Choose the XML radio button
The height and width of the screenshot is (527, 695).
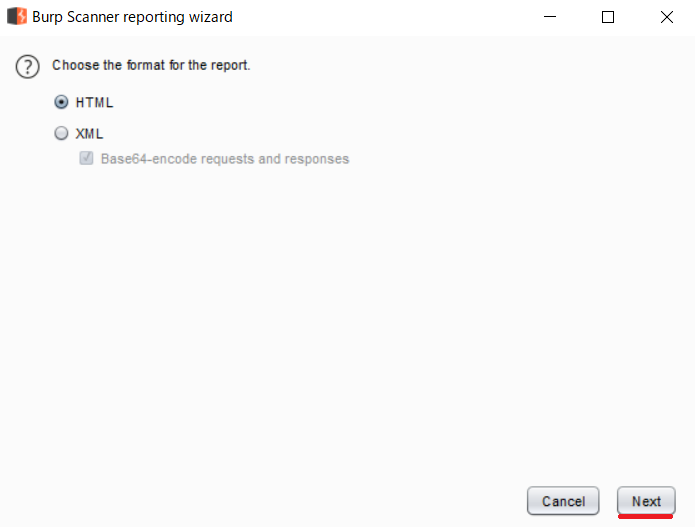tap(61, 133)
